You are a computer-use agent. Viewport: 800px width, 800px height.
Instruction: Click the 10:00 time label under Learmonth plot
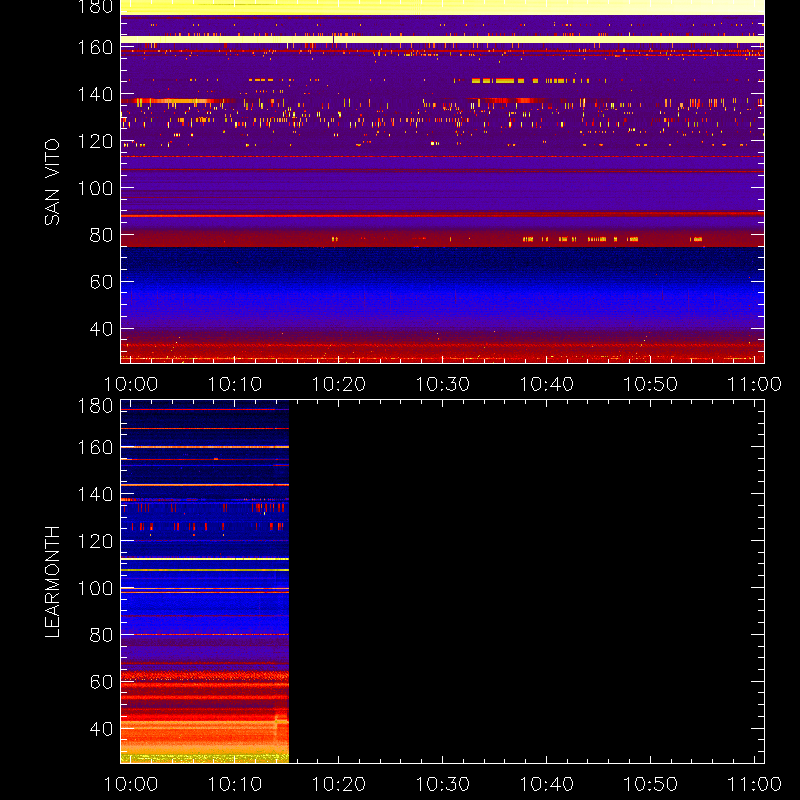pos(131,784)
